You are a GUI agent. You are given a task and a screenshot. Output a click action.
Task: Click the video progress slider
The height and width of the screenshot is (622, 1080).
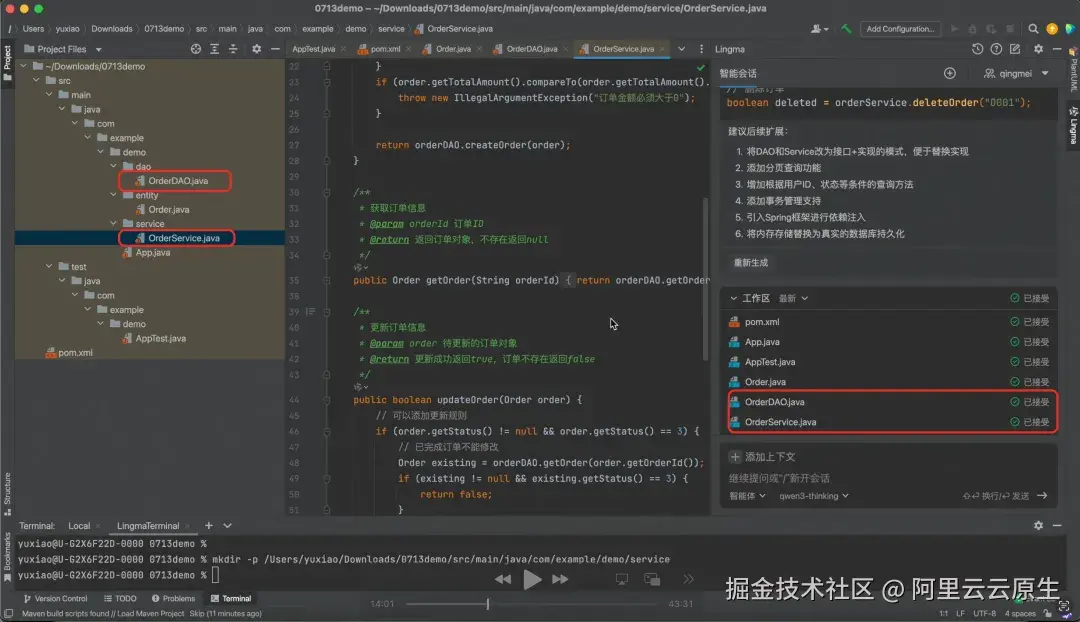pyautogui.click(x=531, y=604)
